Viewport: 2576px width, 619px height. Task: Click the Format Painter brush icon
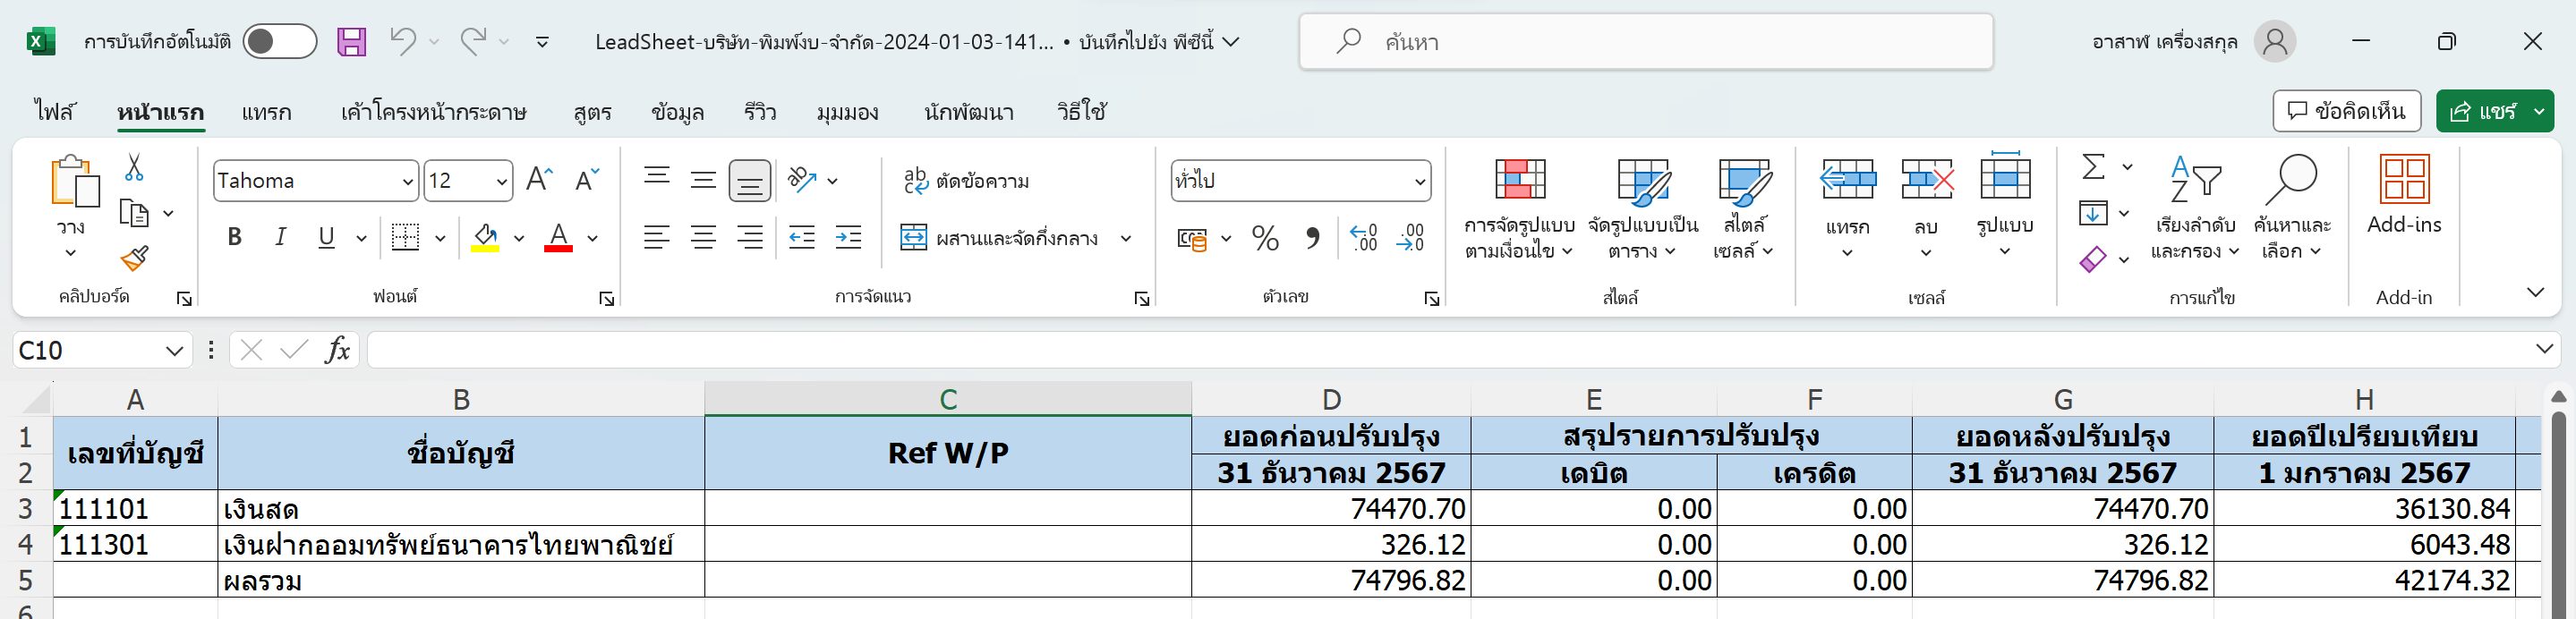point(134,259)
